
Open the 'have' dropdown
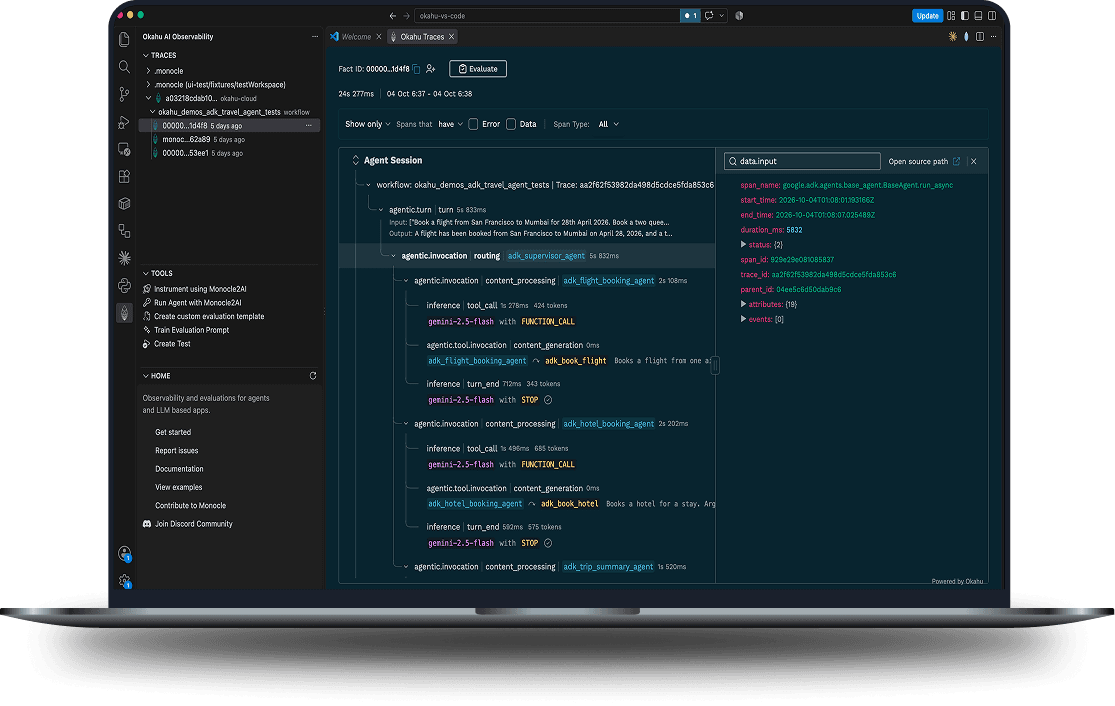(450, 124)
